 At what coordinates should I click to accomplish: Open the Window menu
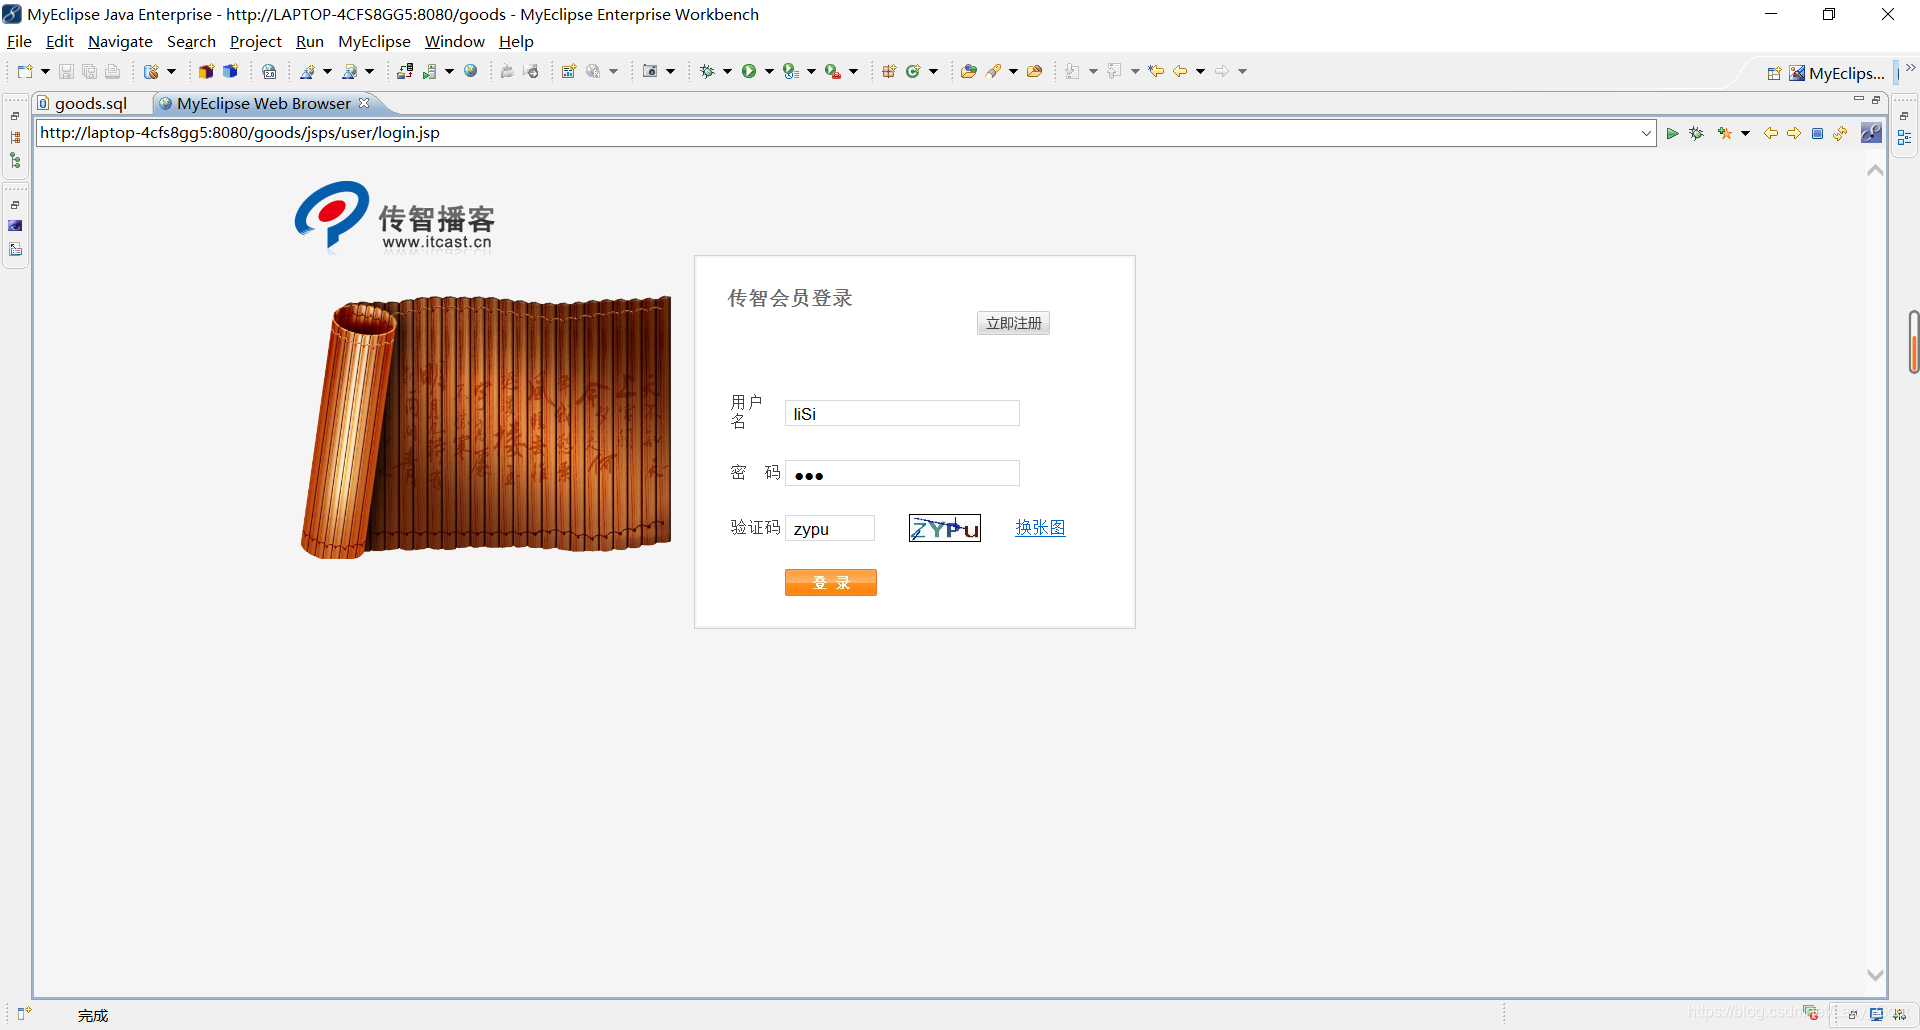[454, 41]
